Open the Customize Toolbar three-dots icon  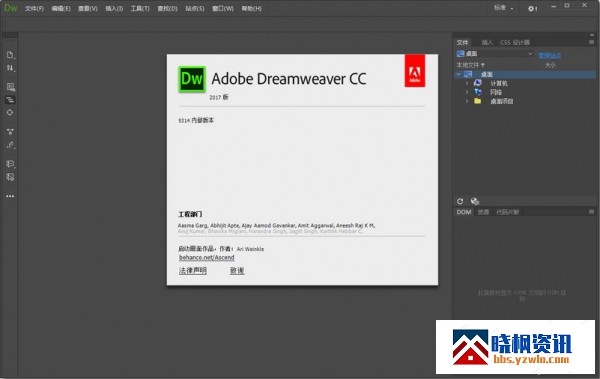coord(10,196)
